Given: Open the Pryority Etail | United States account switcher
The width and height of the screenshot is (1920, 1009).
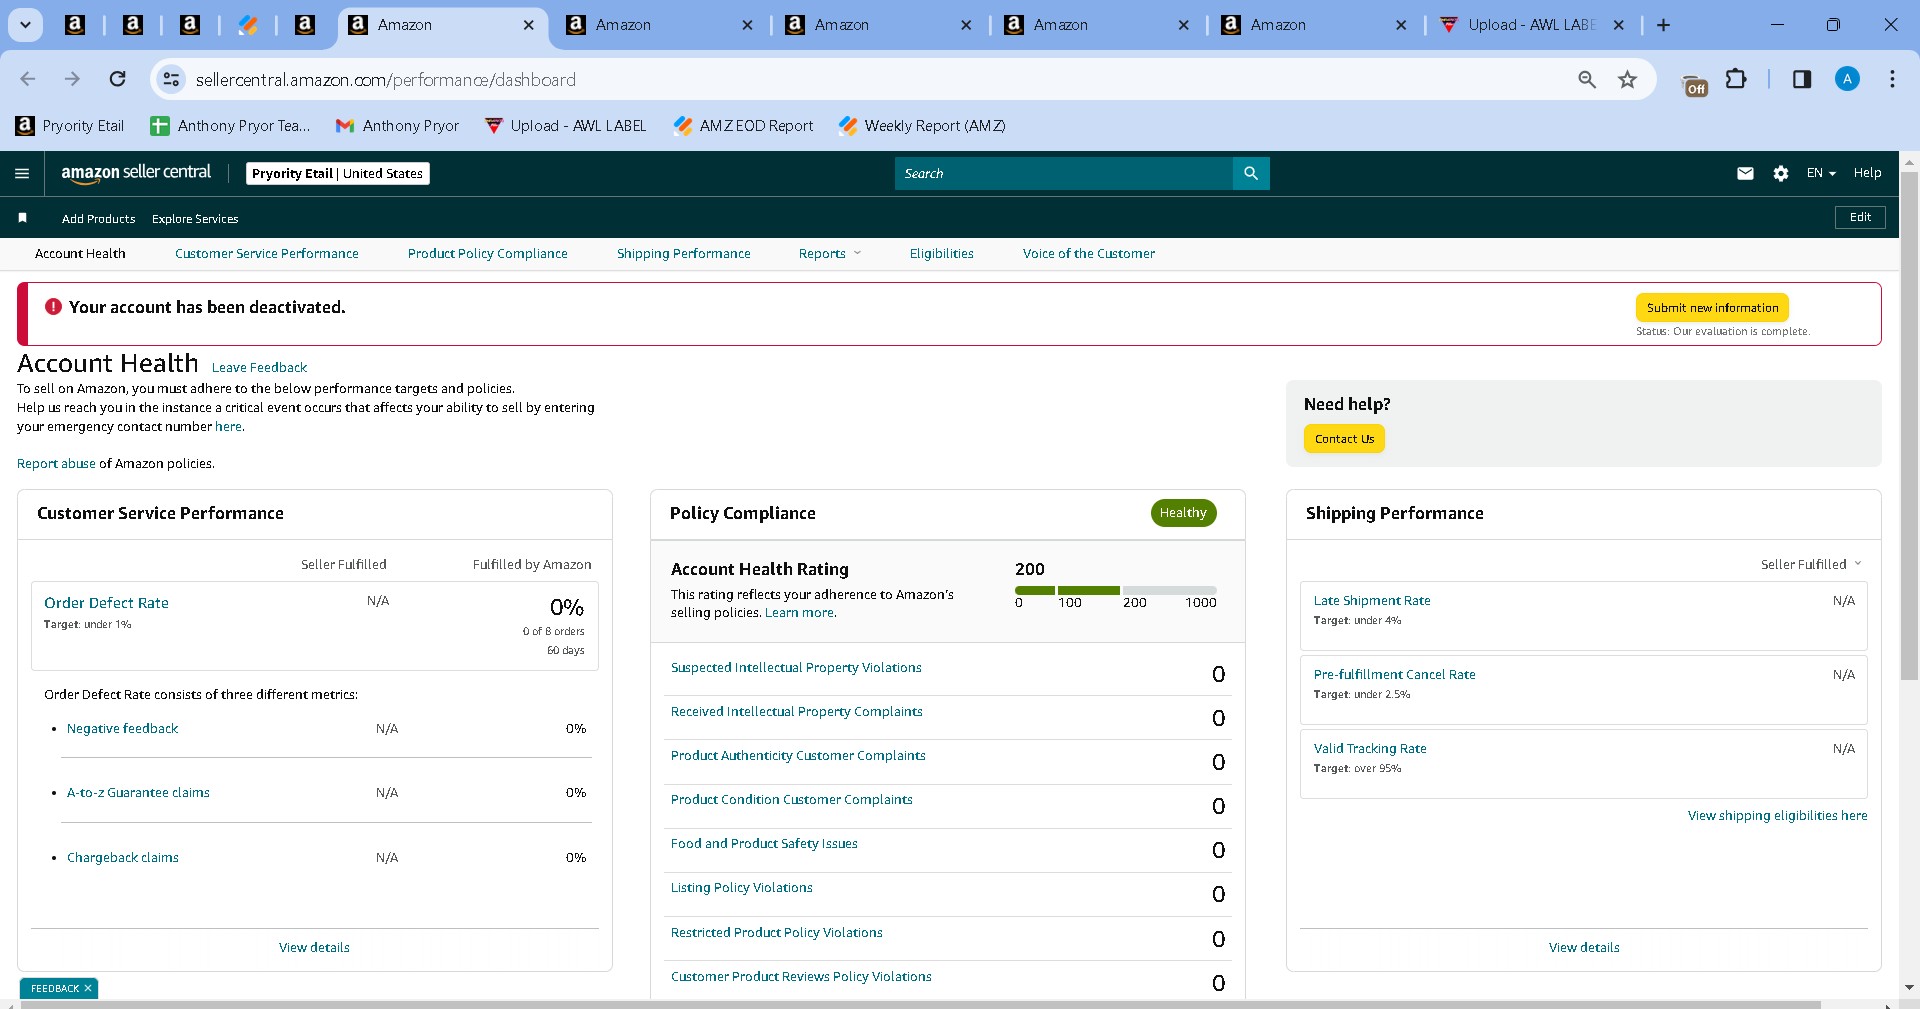Looking at the screenshot, I should [x=338, y=173].
